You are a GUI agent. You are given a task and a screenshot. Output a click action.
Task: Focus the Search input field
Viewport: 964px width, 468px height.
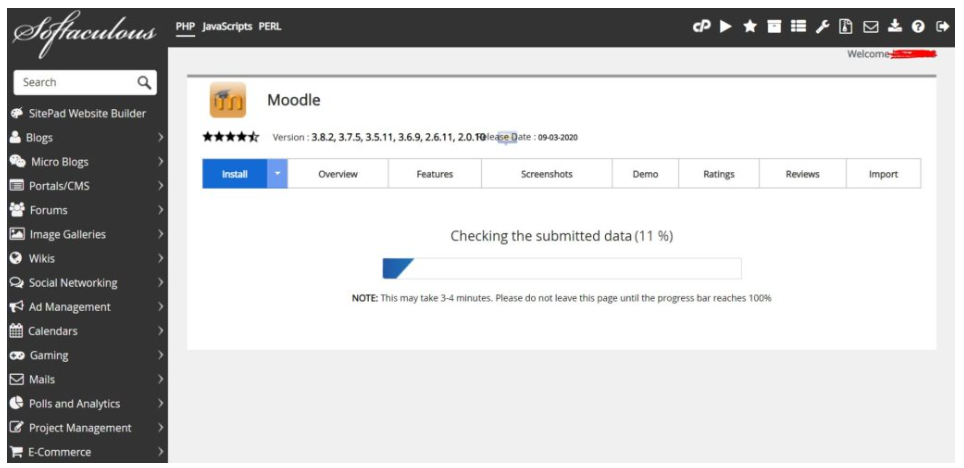pyautogui.click(x=85, y=82)
